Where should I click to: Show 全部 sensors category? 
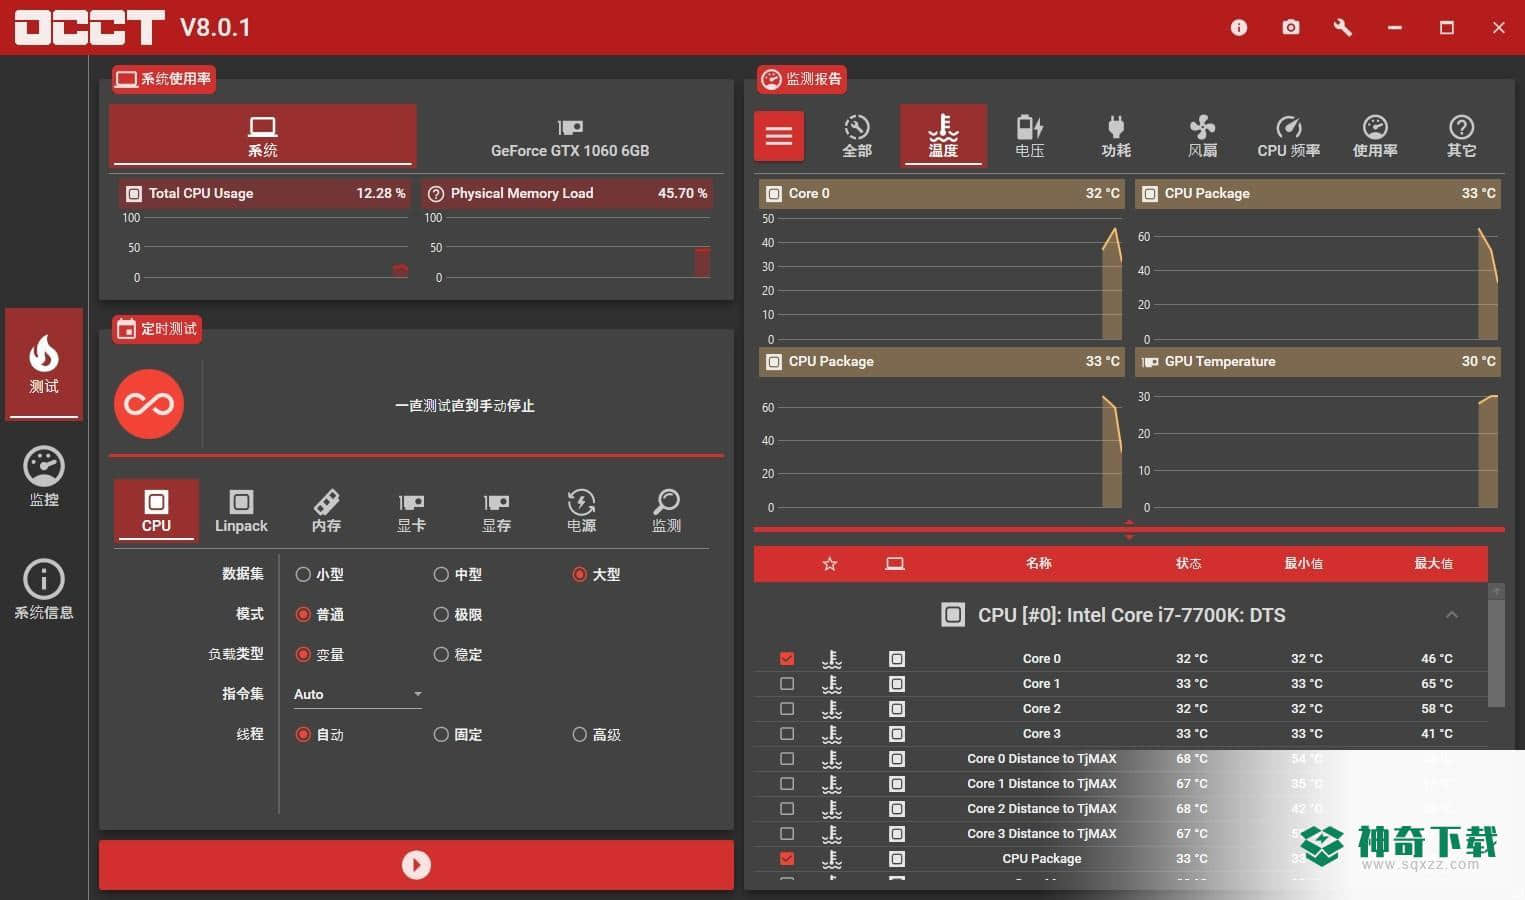coord(857,136)
